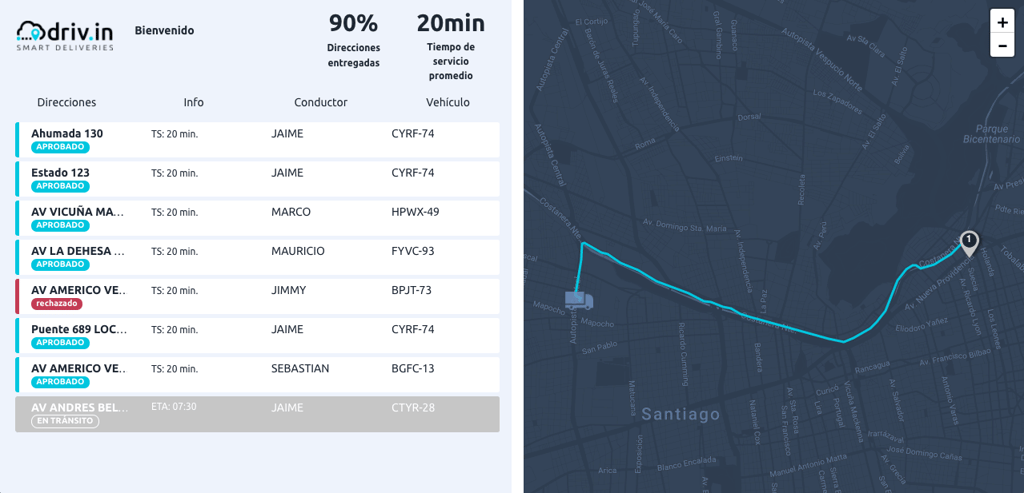
Task: Select the AV LA DEHESA delivery row
Action: (x=257, y=257)
